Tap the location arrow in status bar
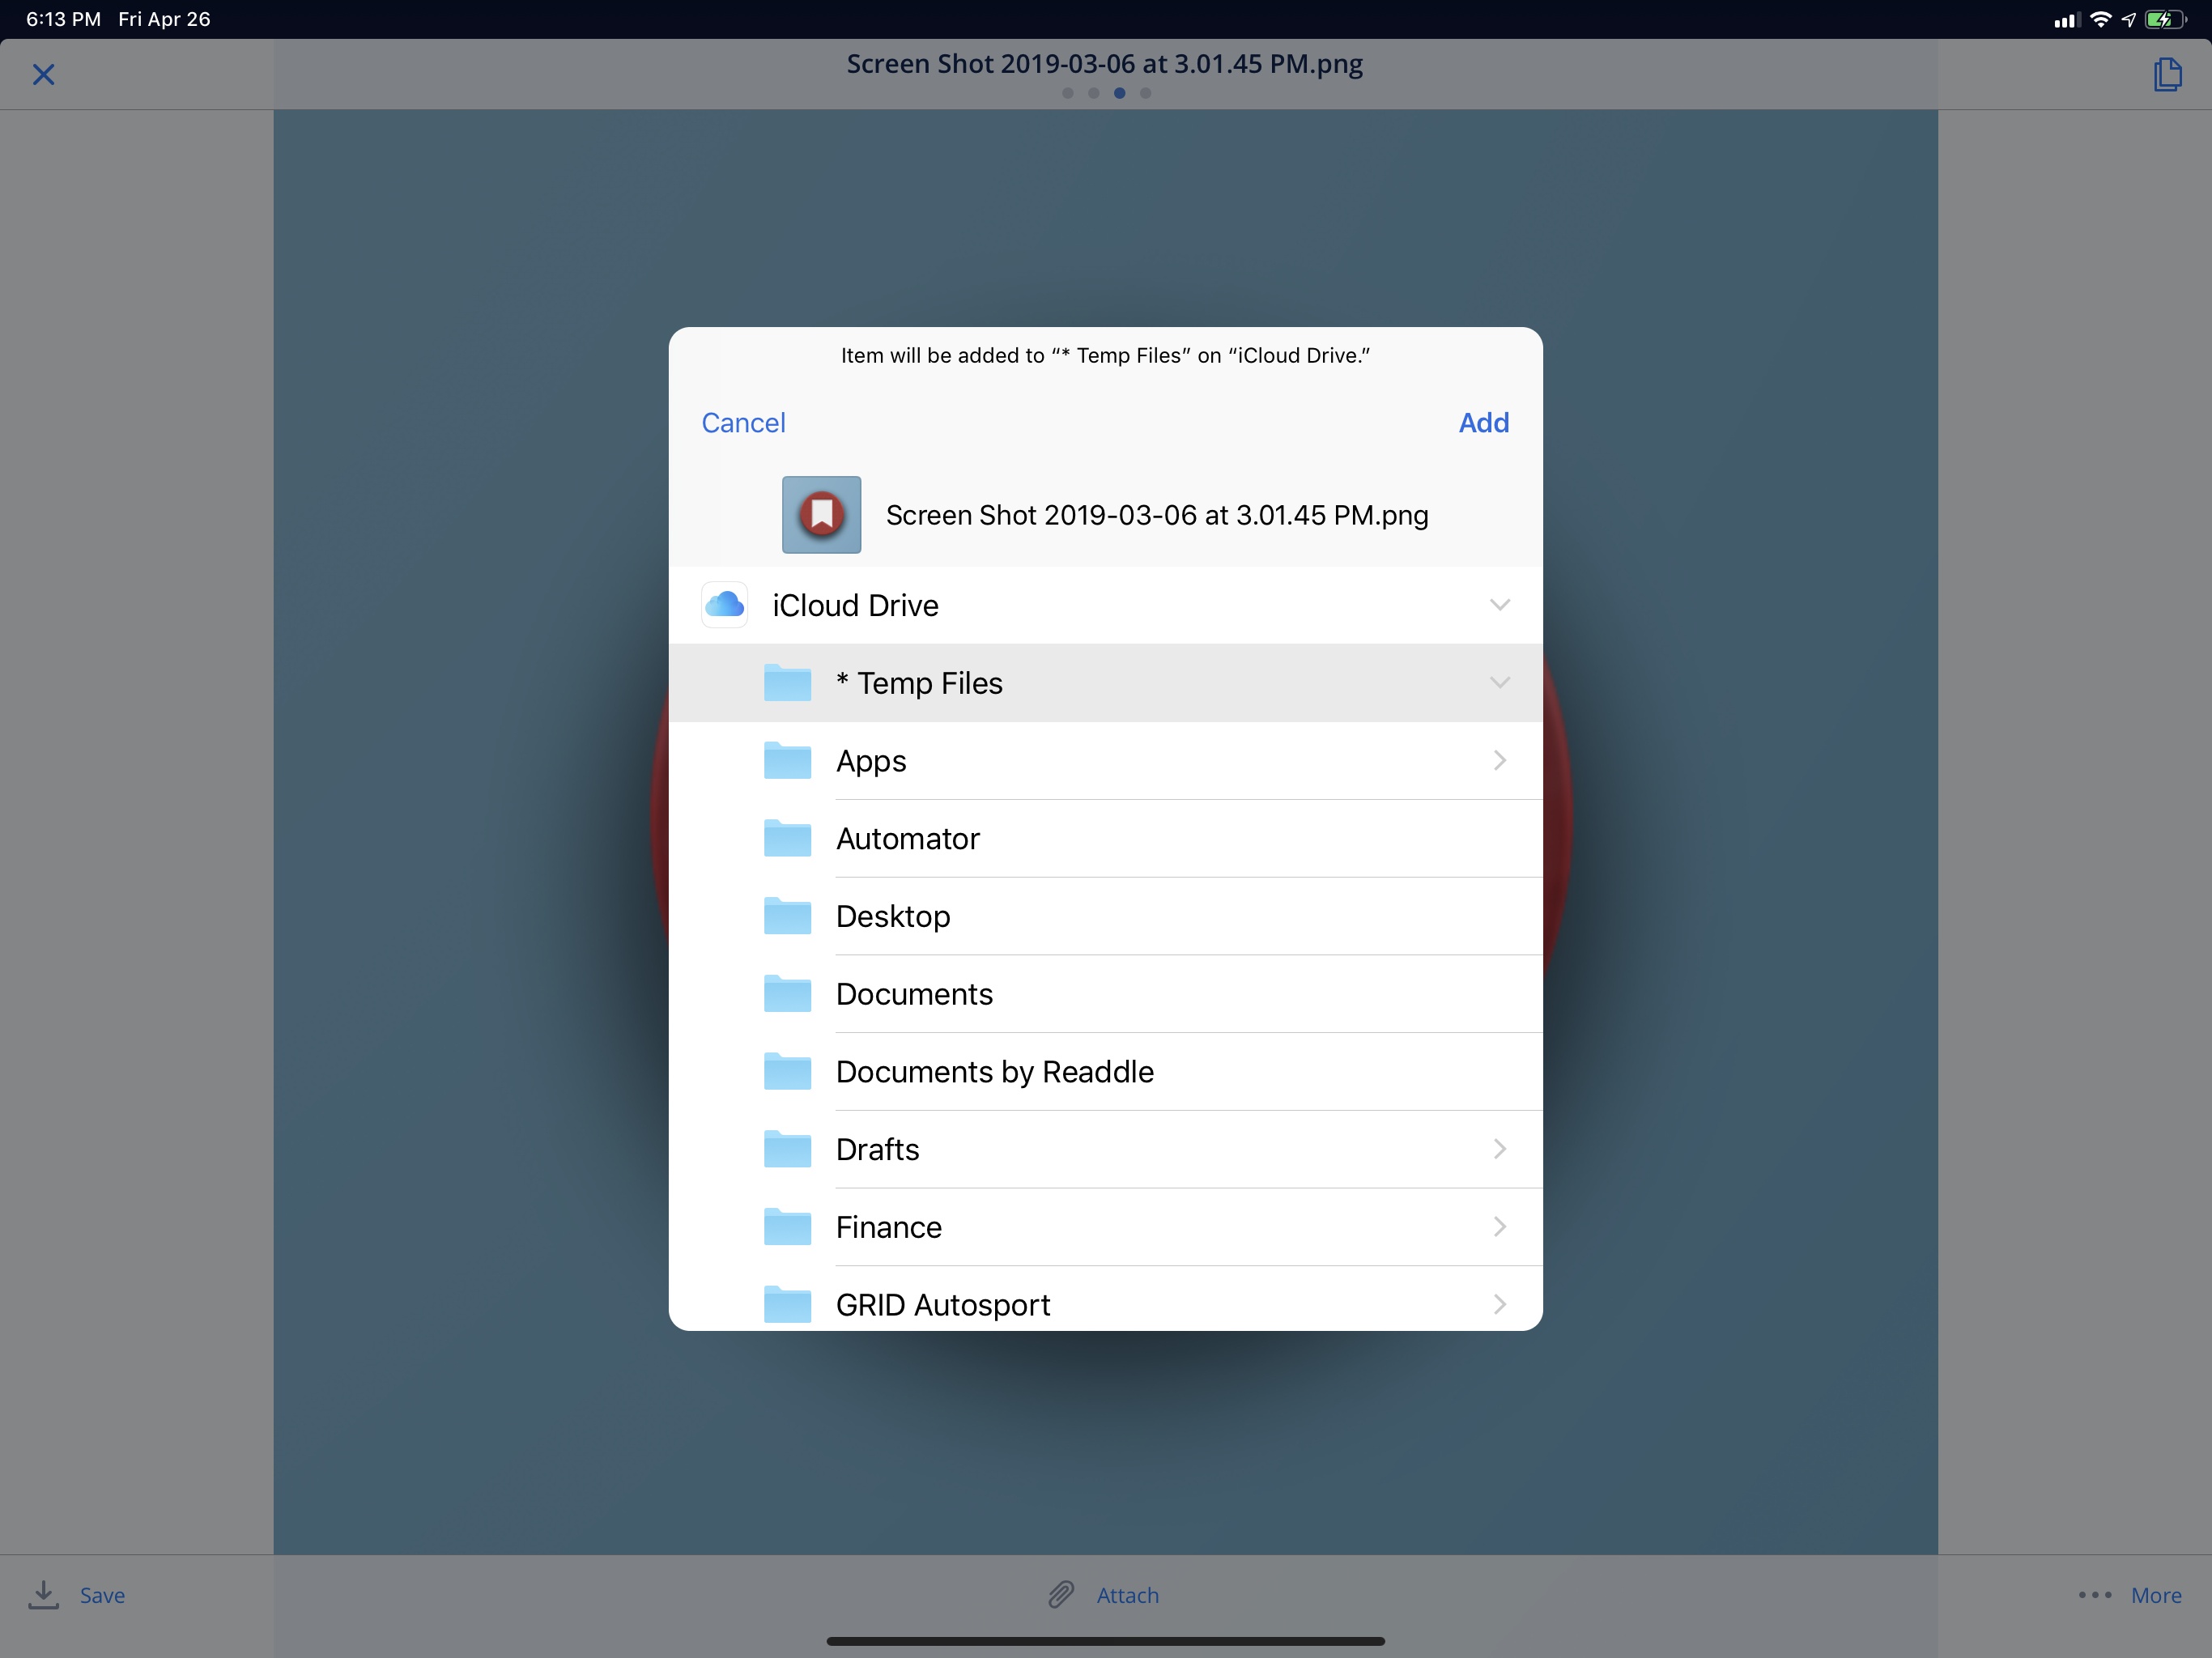The image size is (2212, 1658). (2128, 19)
